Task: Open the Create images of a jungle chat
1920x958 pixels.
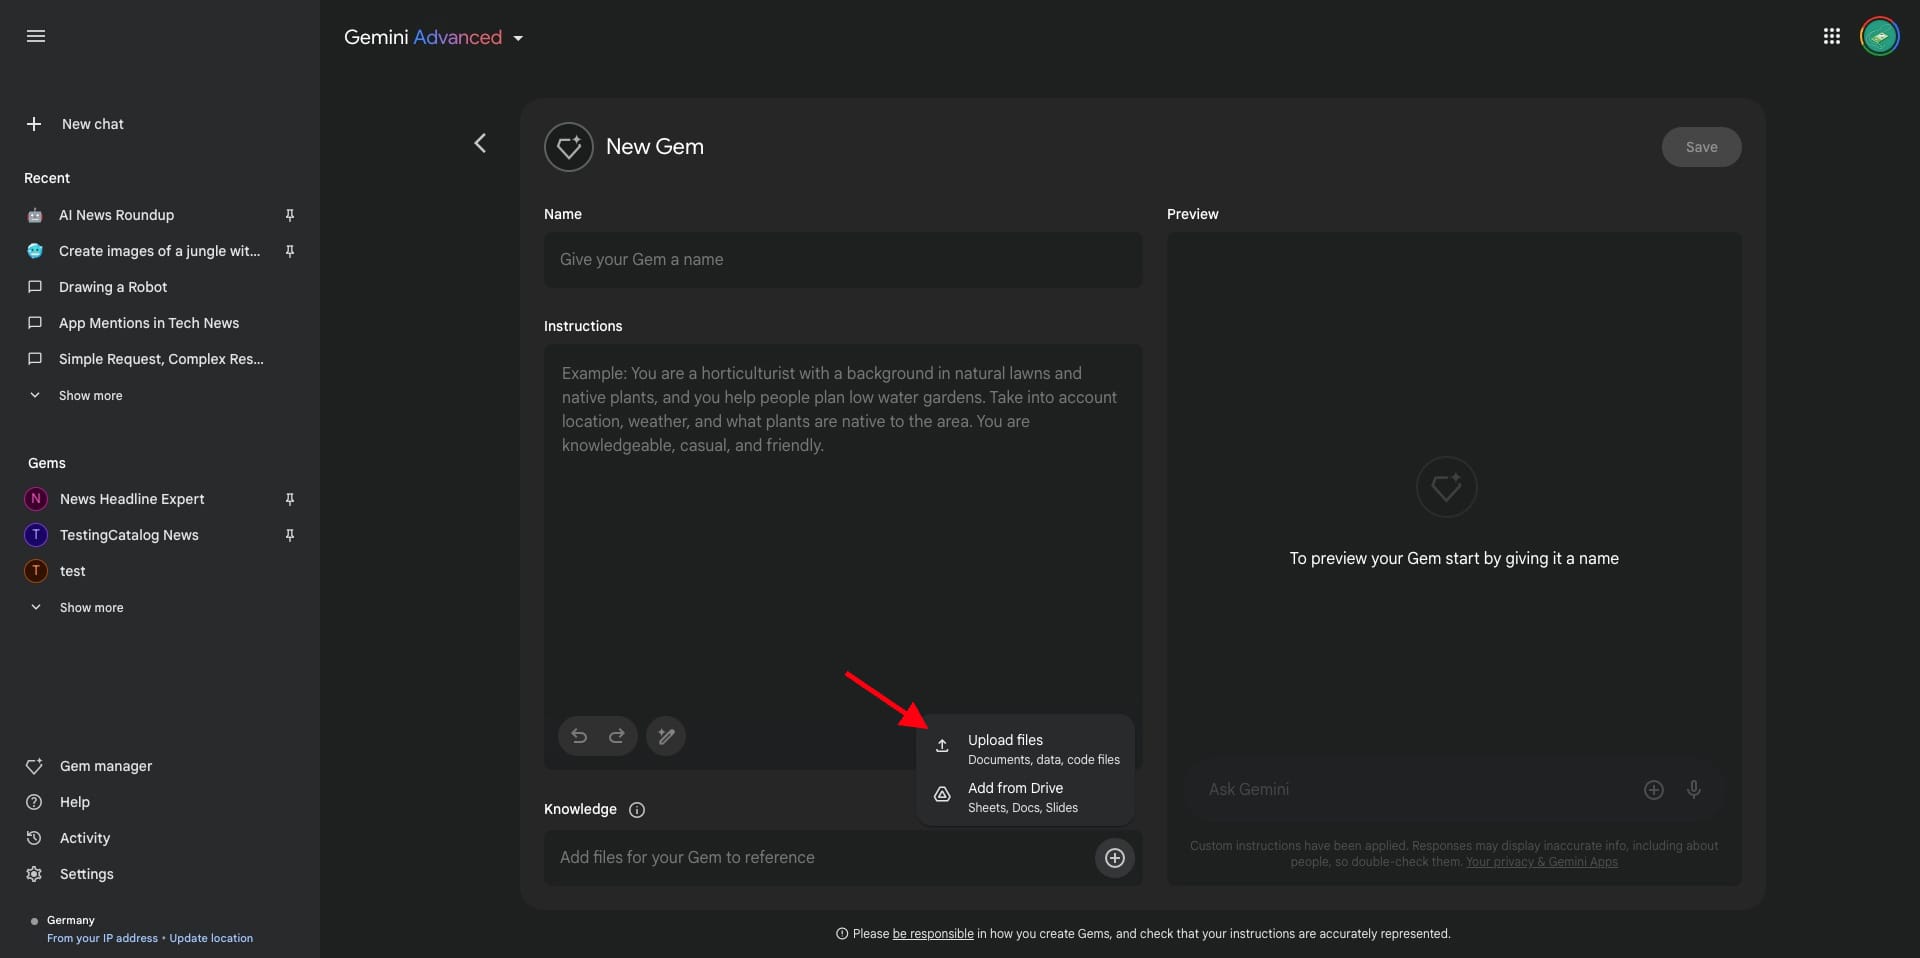Action: (x=159, y=251)
